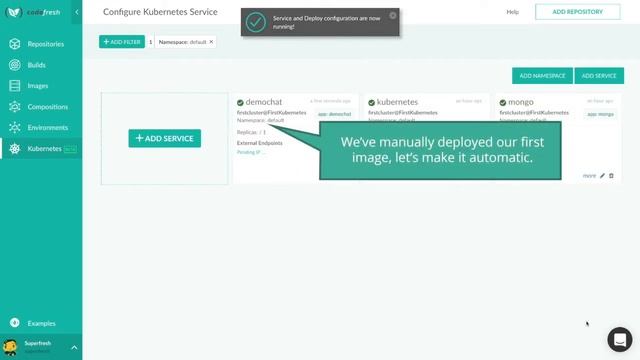Click External Endpoints on the demochat card
Screen dimensions: 640x360
point(260,143)
